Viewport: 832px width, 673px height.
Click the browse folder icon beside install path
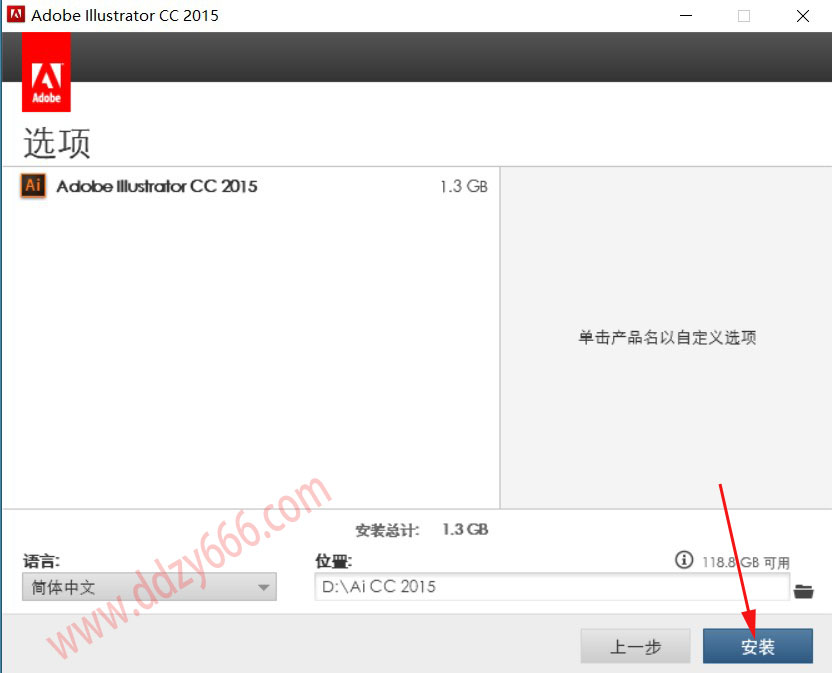coord(803,591)
